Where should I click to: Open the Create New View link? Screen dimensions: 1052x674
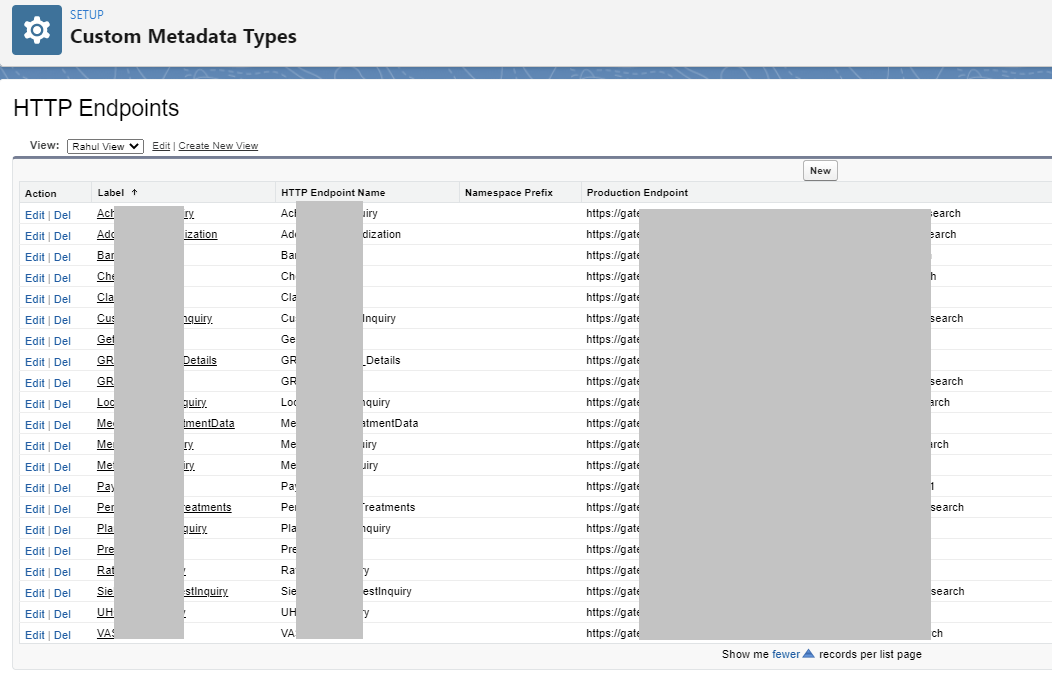coord(218,146)
